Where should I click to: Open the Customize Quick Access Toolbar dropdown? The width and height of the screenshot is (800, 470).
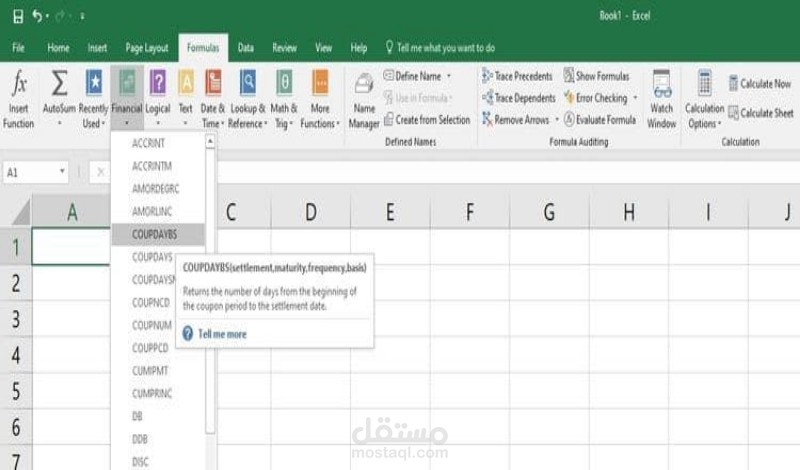coord(82,16)
